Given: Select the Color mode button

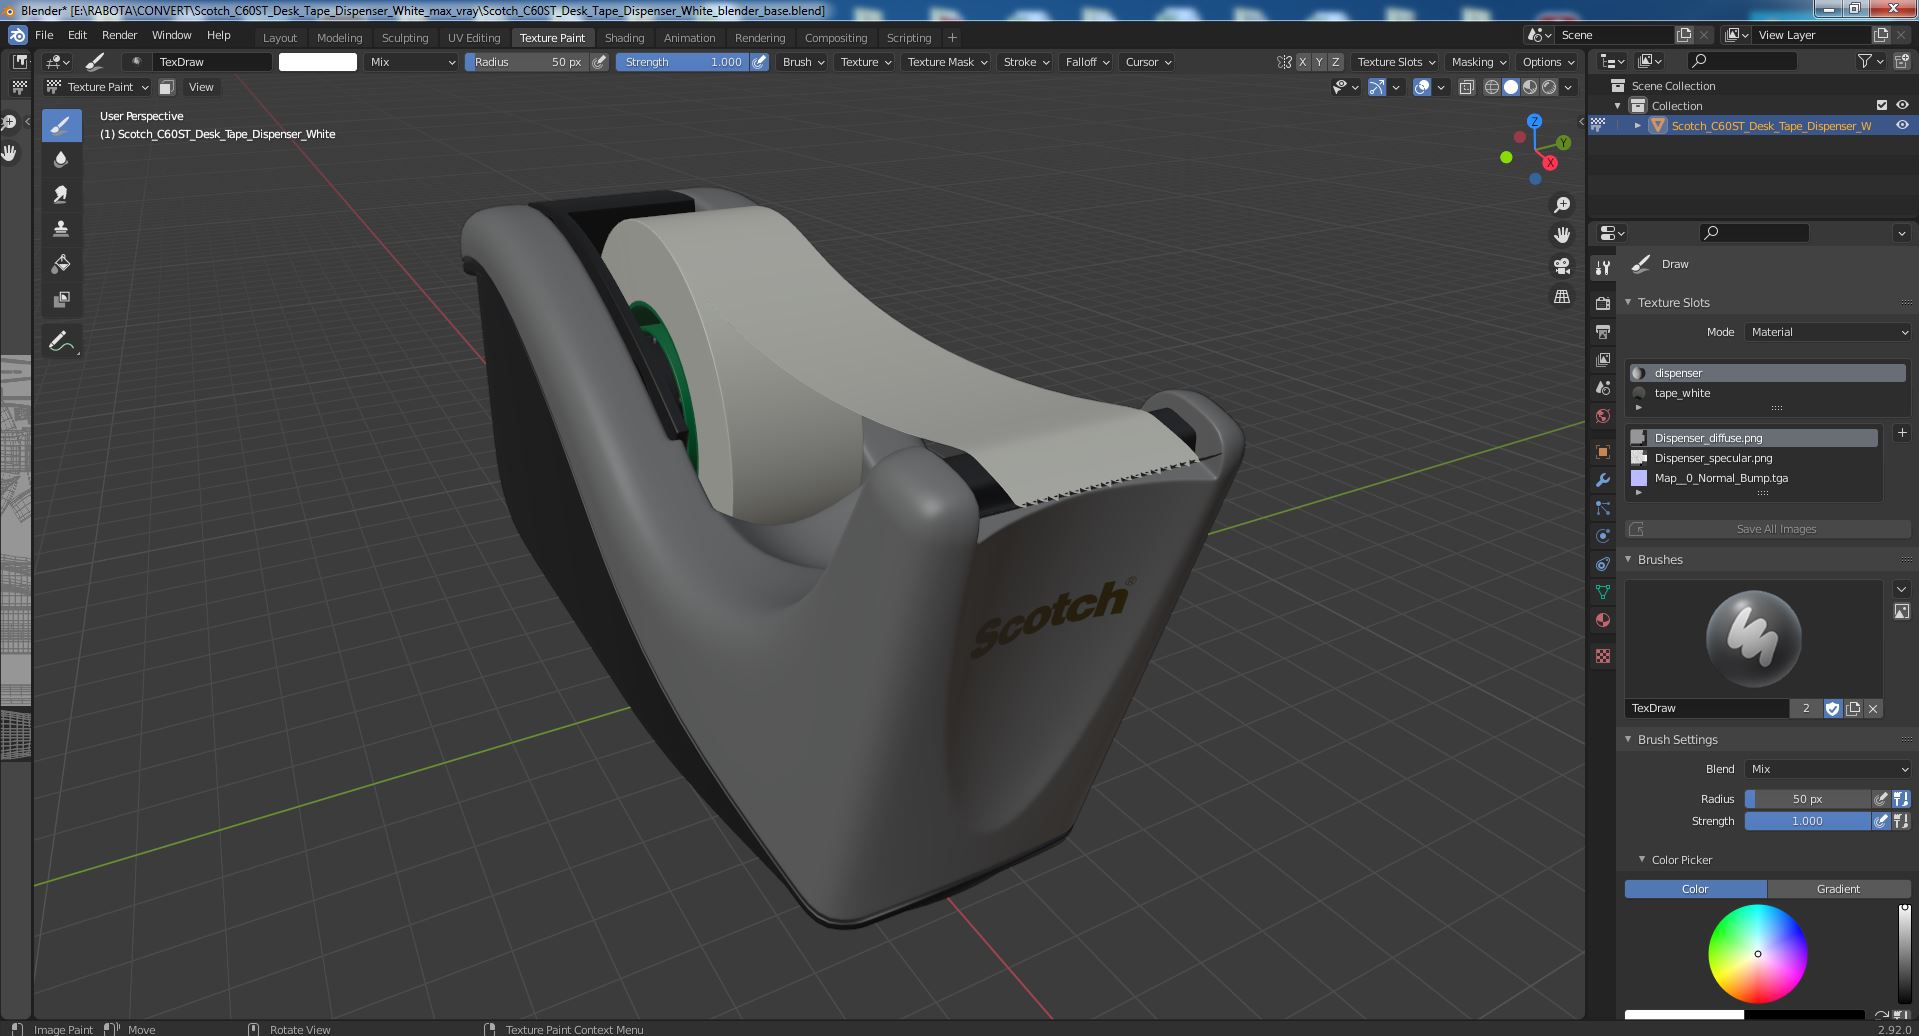Looking at the screenshot, I should 1695,889.
